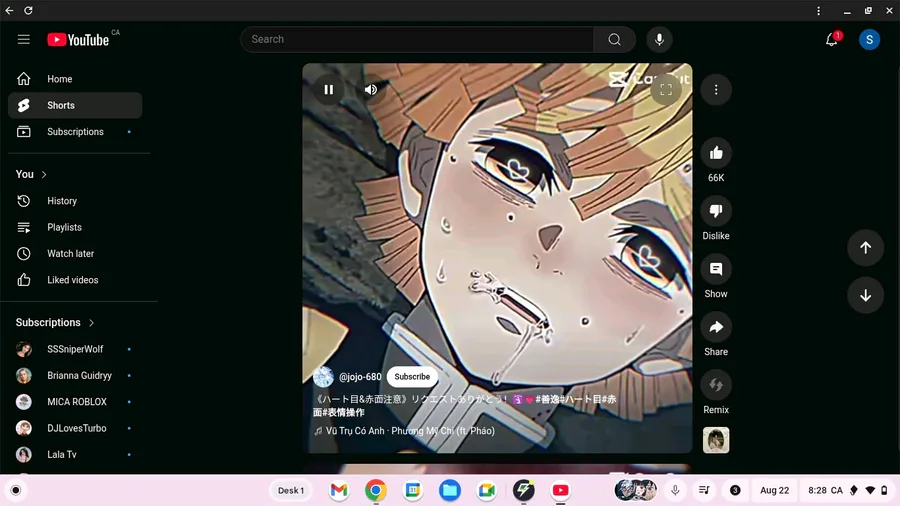Open the account avatar S
The width and height of the screenshot is (900, 506).
869,40
